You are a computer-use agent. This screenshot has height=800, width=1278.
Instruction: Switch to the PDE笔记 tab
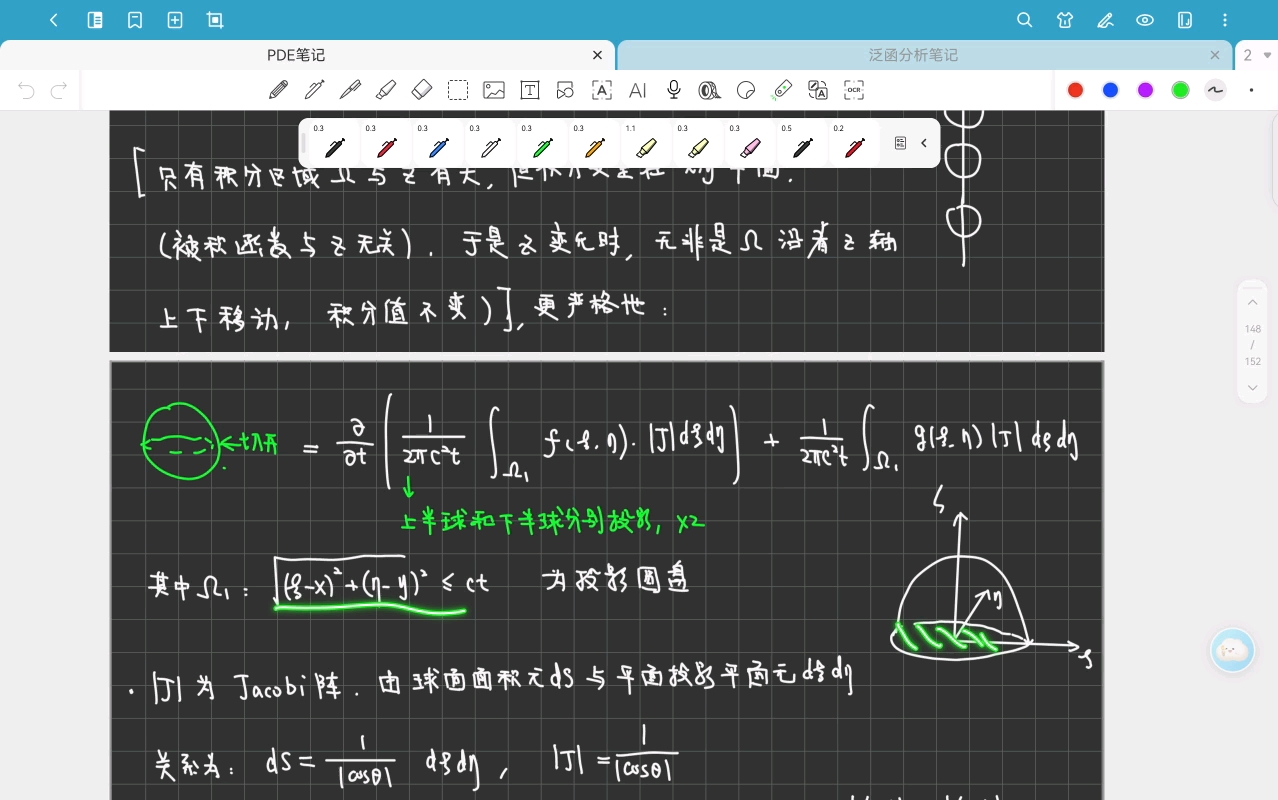[296, 55]
